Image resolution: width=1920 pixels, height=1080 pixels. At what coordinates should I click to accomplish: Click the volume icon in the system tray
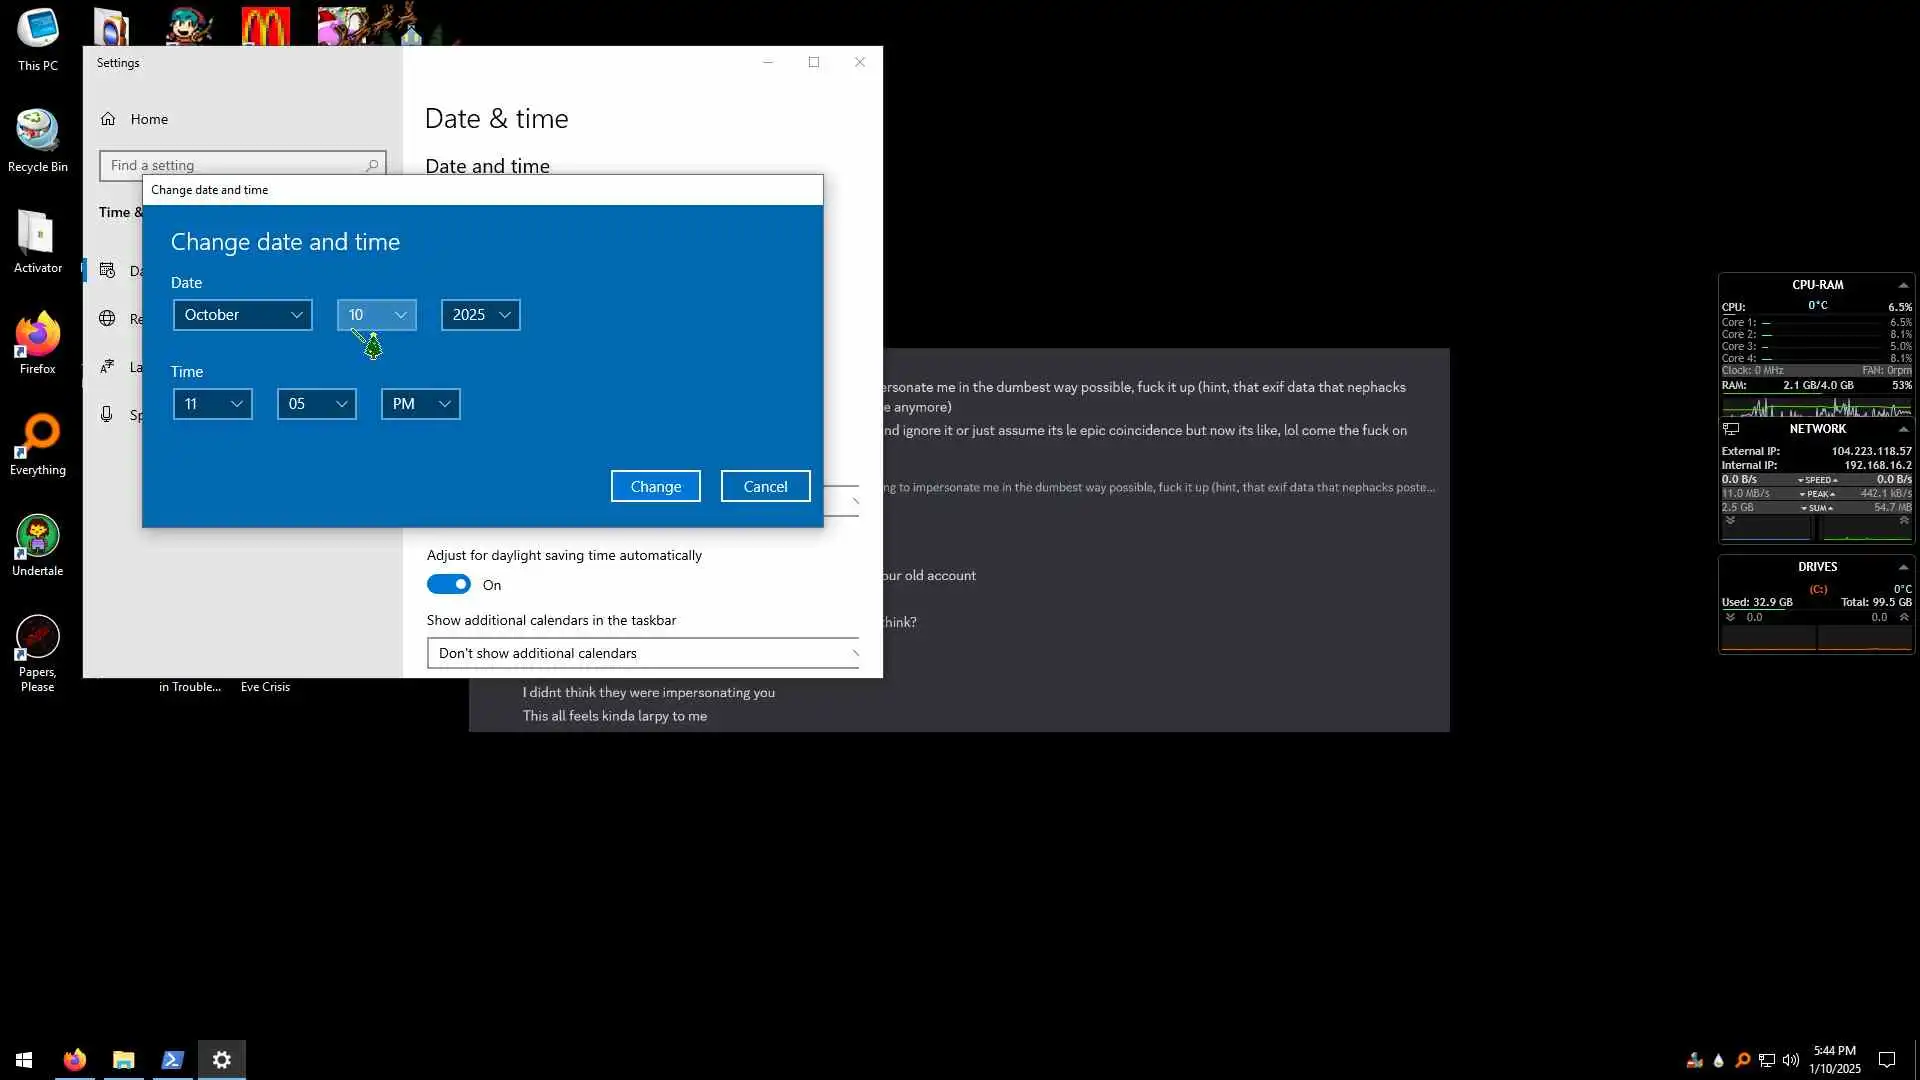tap(1790, 1060)
